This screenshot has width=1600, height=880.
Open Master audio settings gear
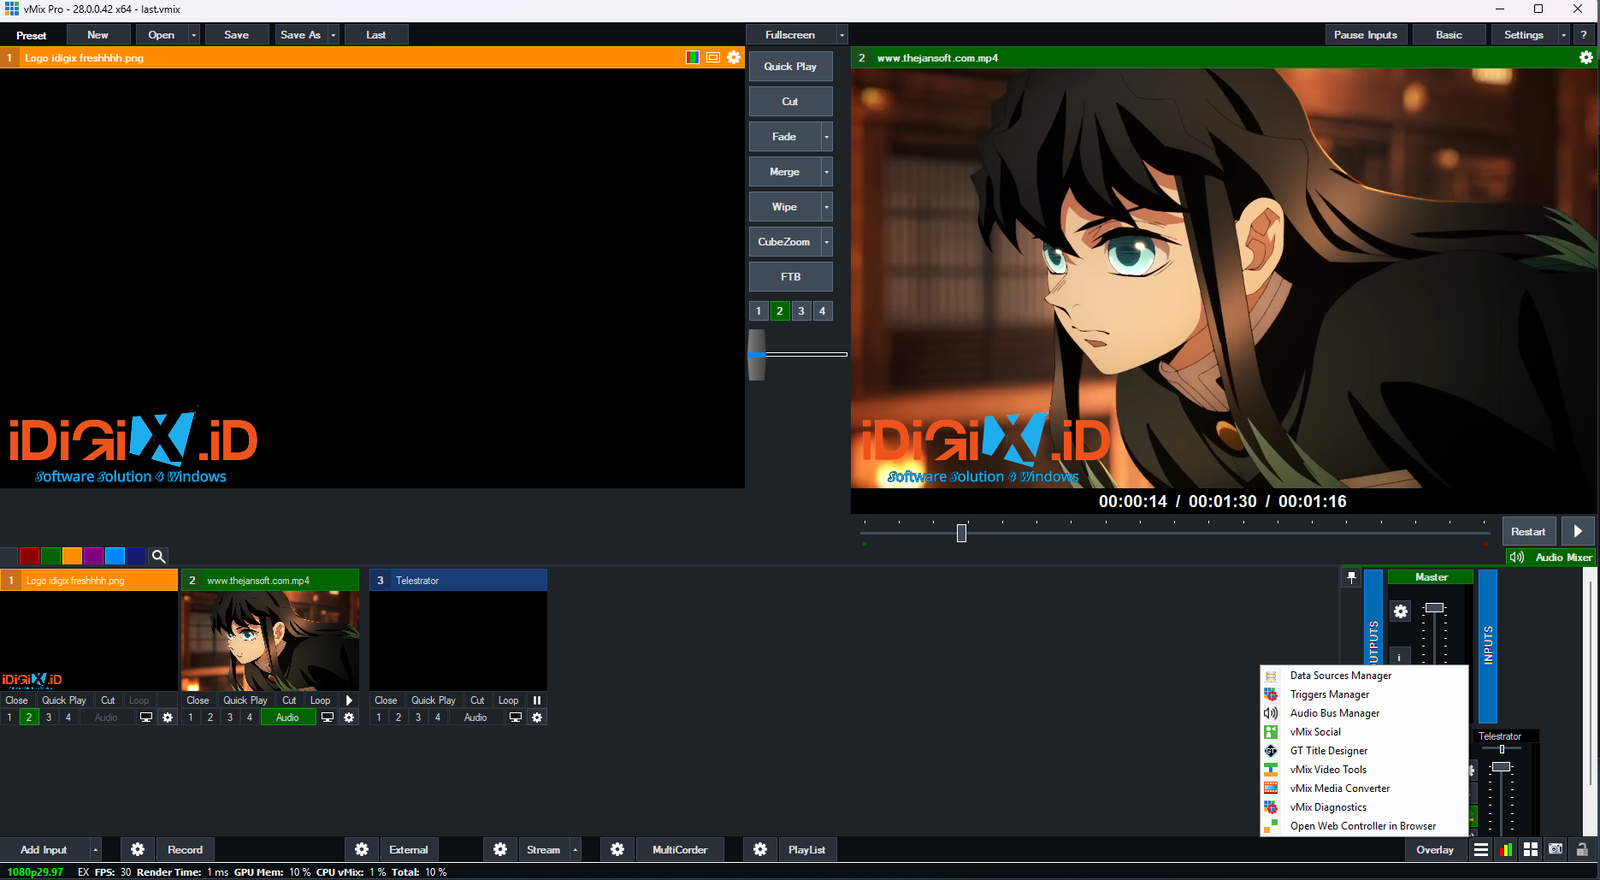[1401, 611]
